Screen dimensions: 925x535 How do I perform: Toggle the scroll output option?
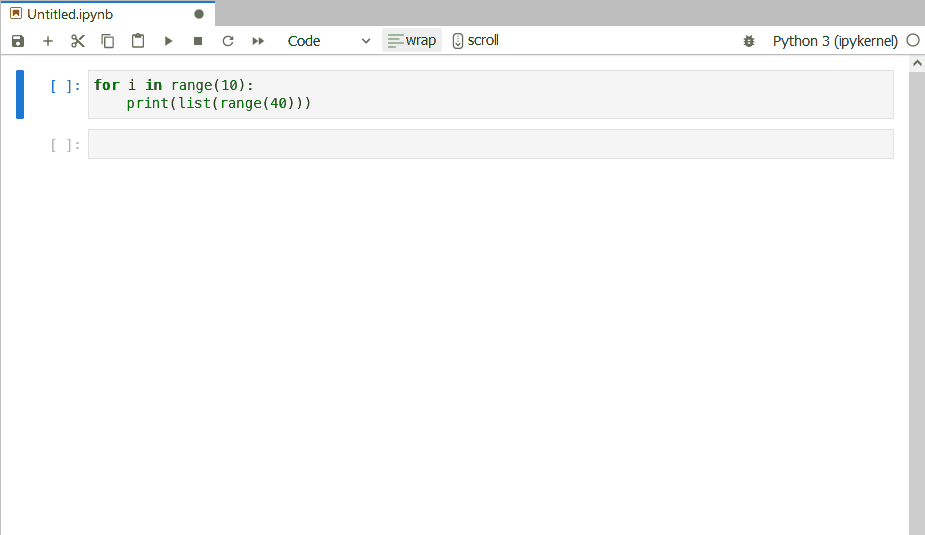[475, 40]
